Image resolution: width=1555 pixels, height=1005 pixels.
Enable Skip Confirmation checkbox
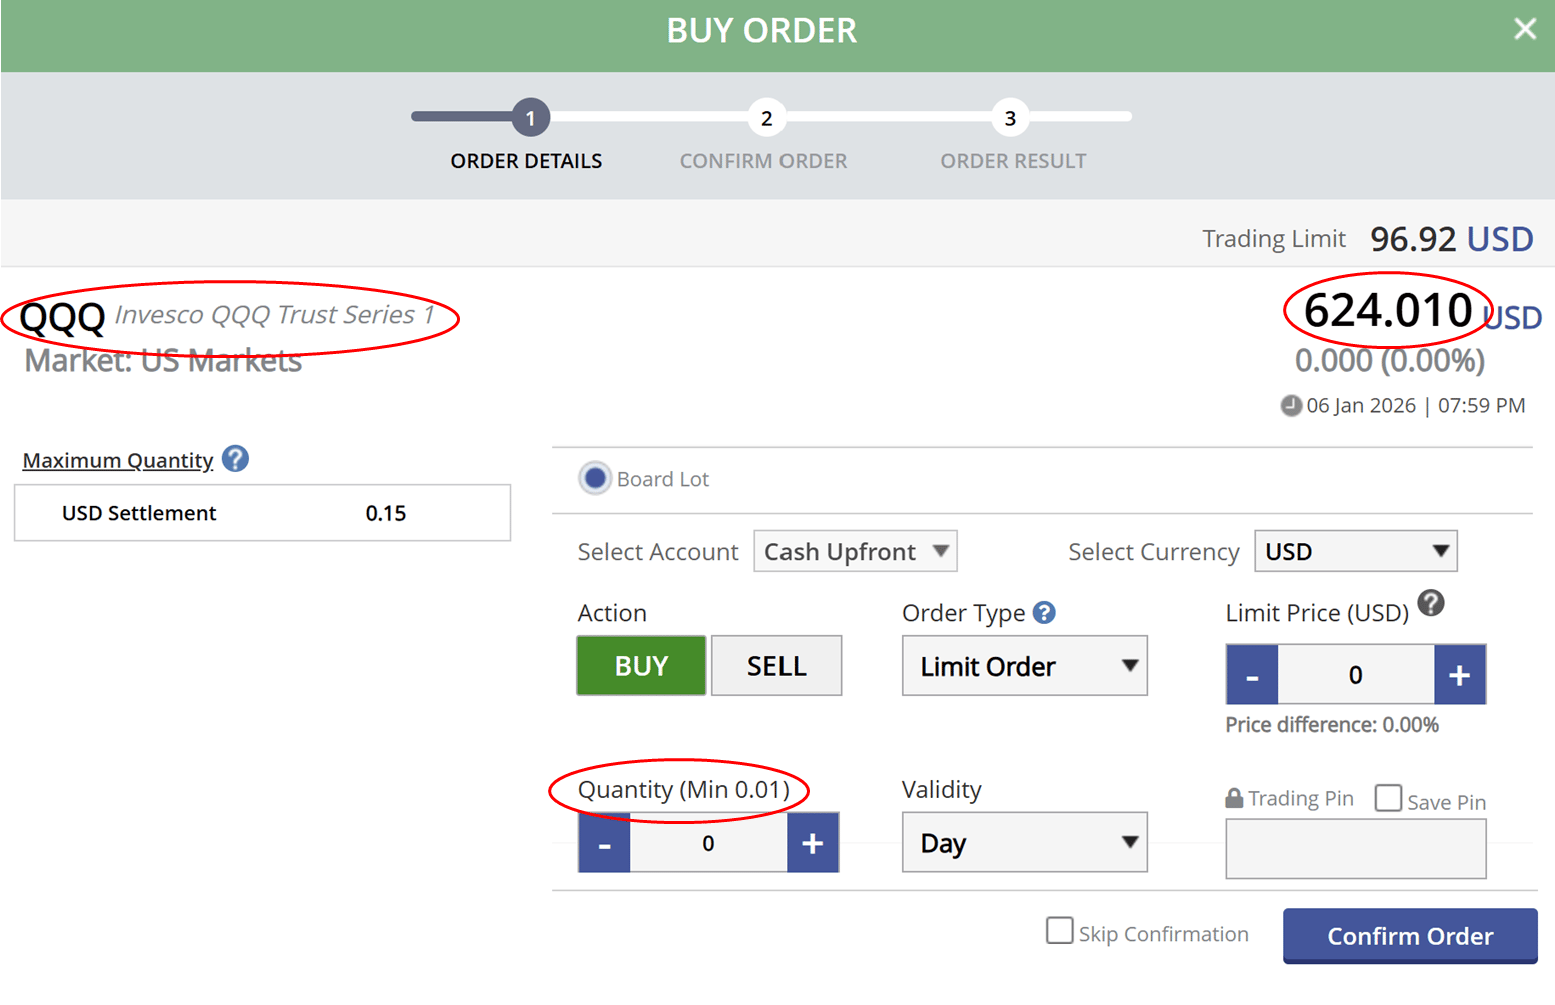(1060, 931)
